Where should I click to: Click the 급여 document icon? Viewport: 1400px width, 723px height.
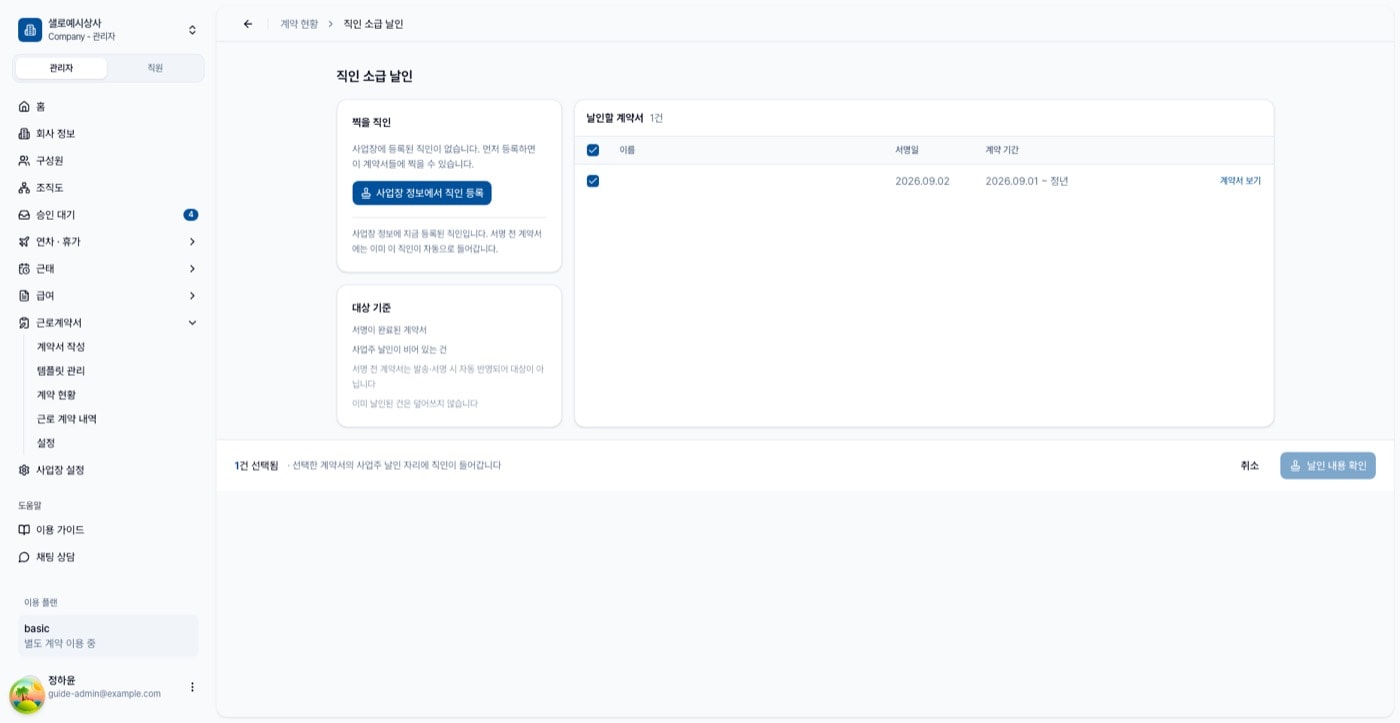(x=24, y=295)
